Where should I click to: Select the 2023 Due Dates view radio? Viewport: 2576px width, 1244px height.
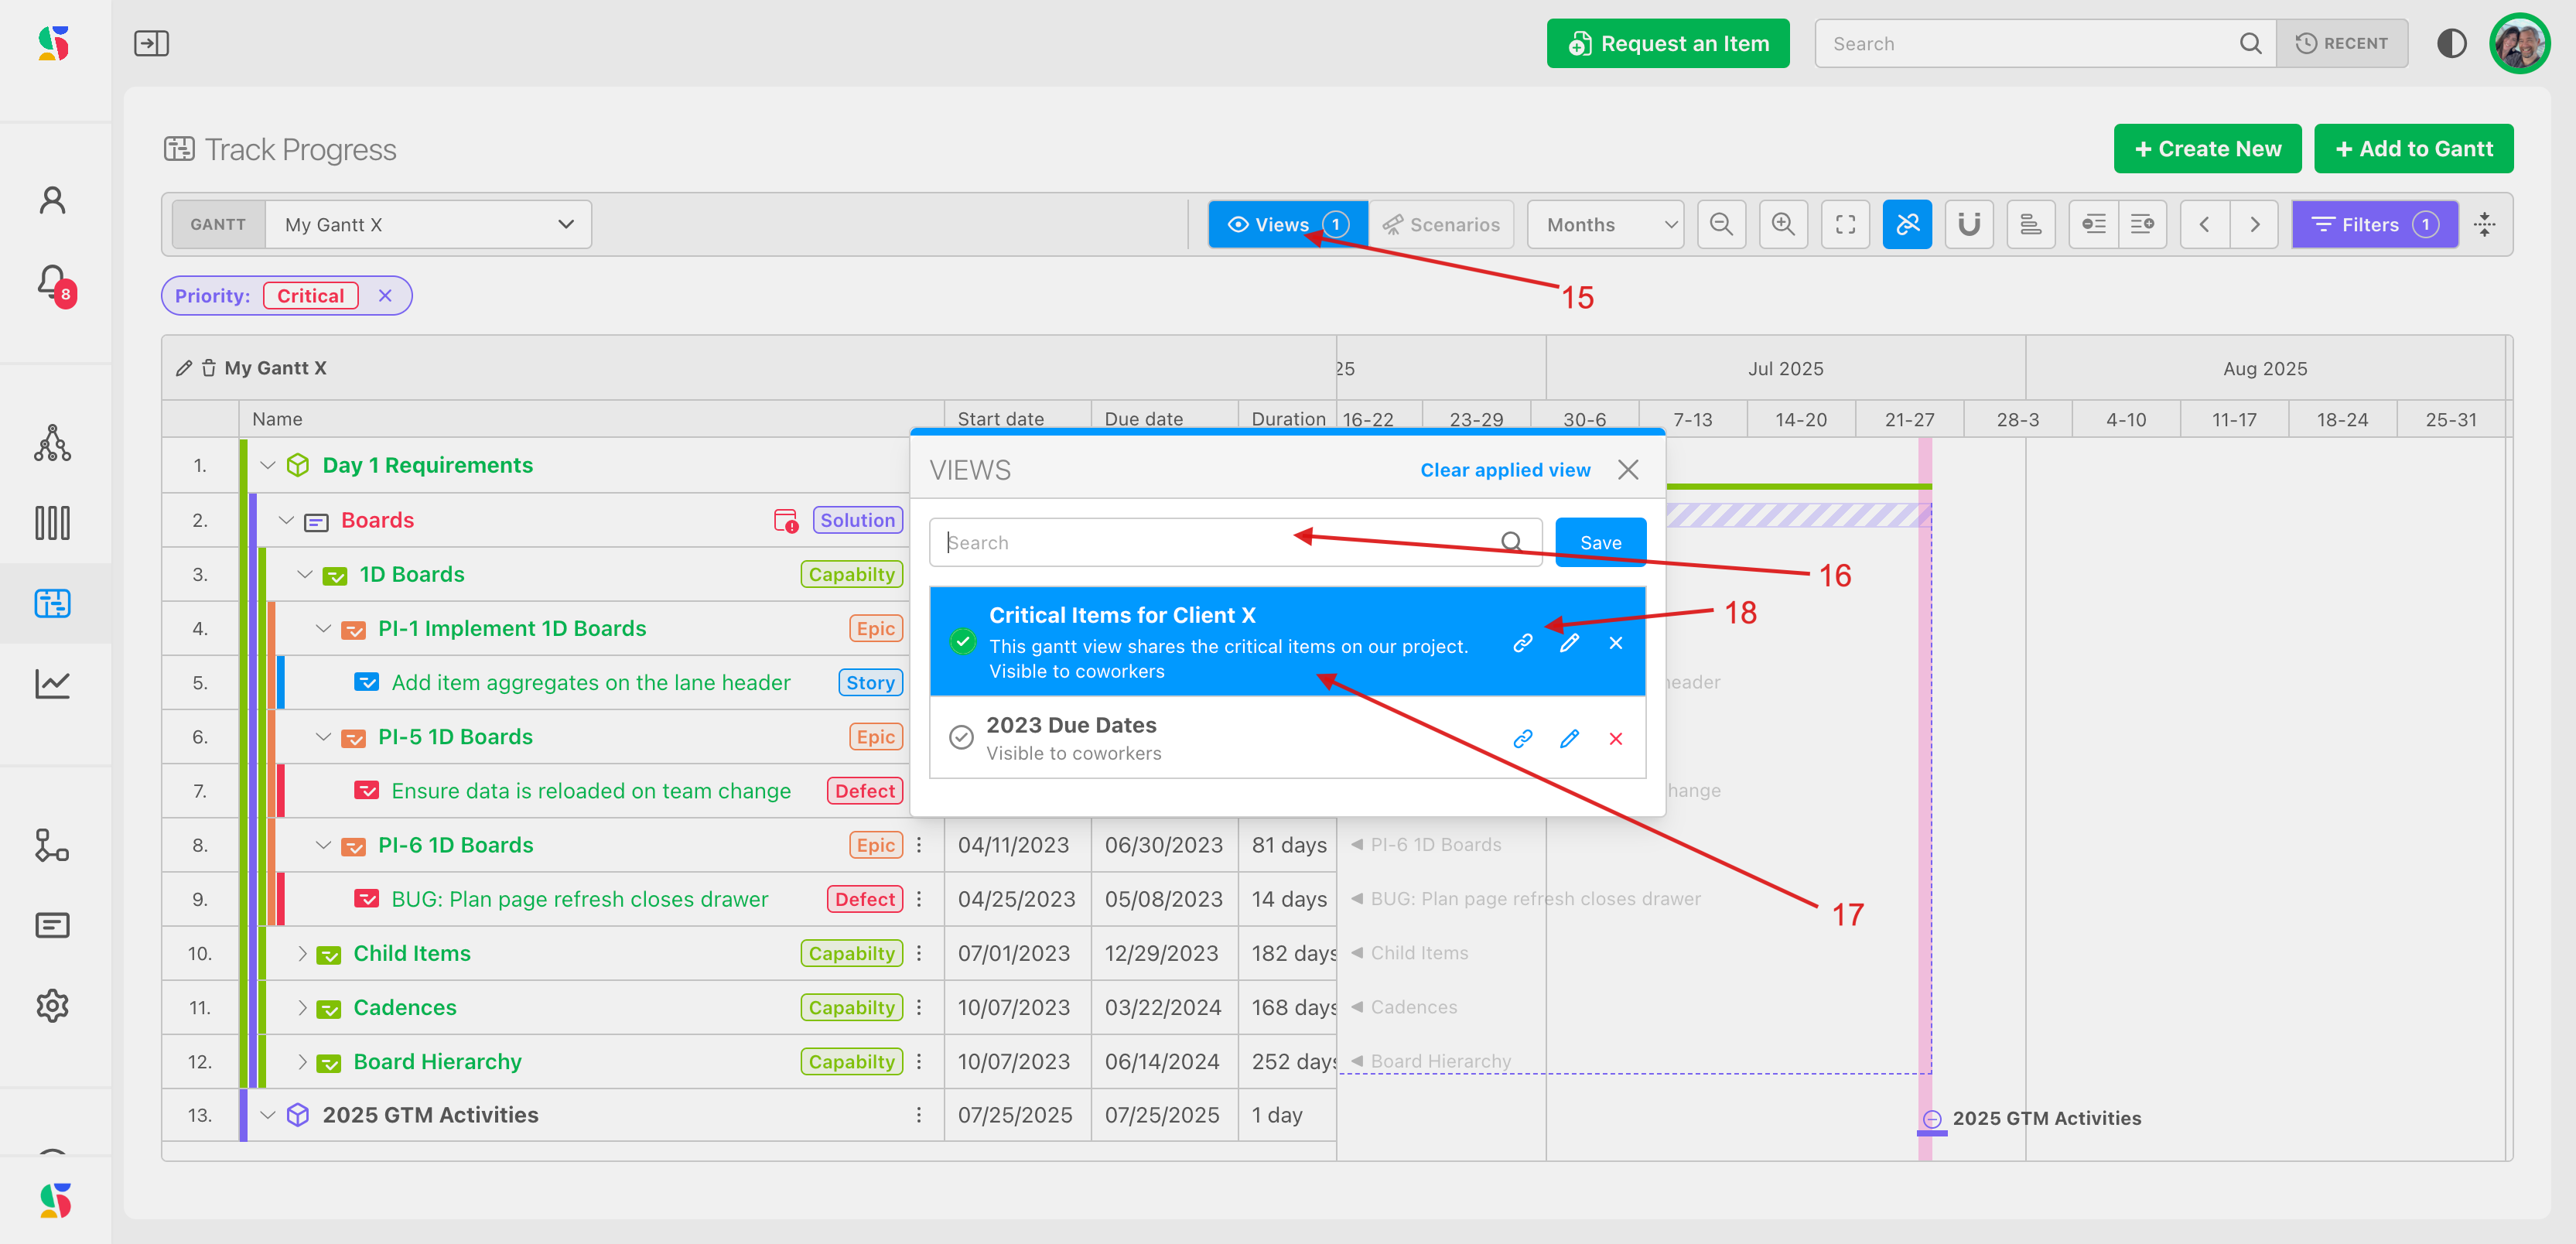[960, 737]
